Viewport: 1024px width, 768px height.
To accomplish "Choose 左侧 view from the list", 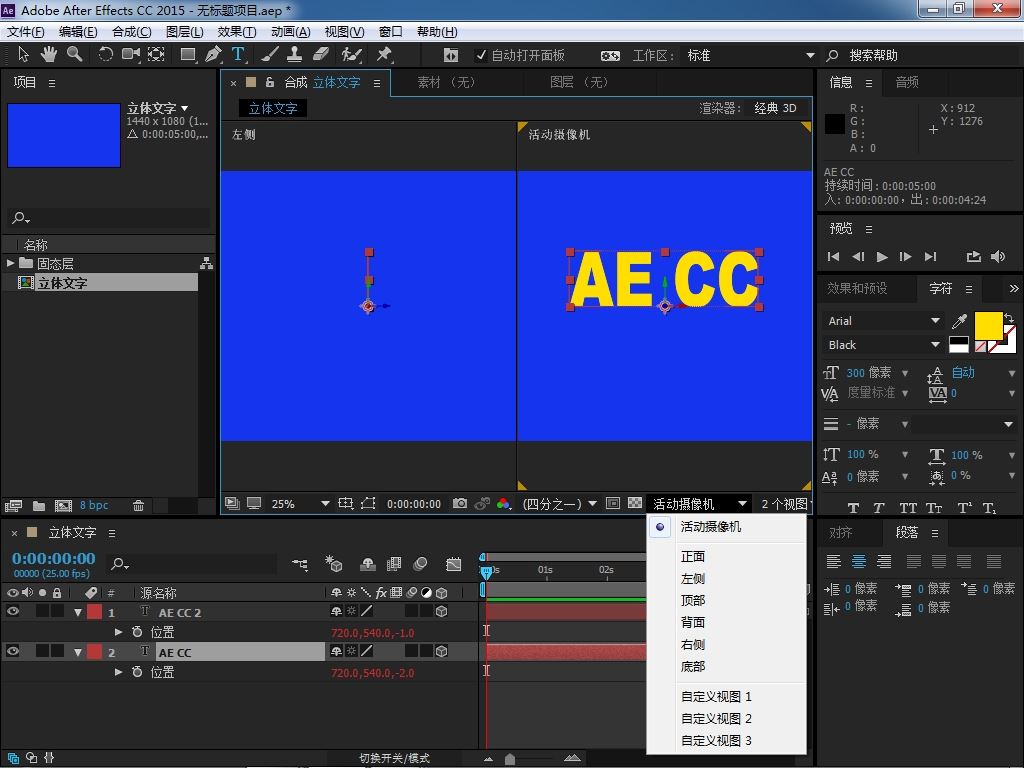I will 726,579.
